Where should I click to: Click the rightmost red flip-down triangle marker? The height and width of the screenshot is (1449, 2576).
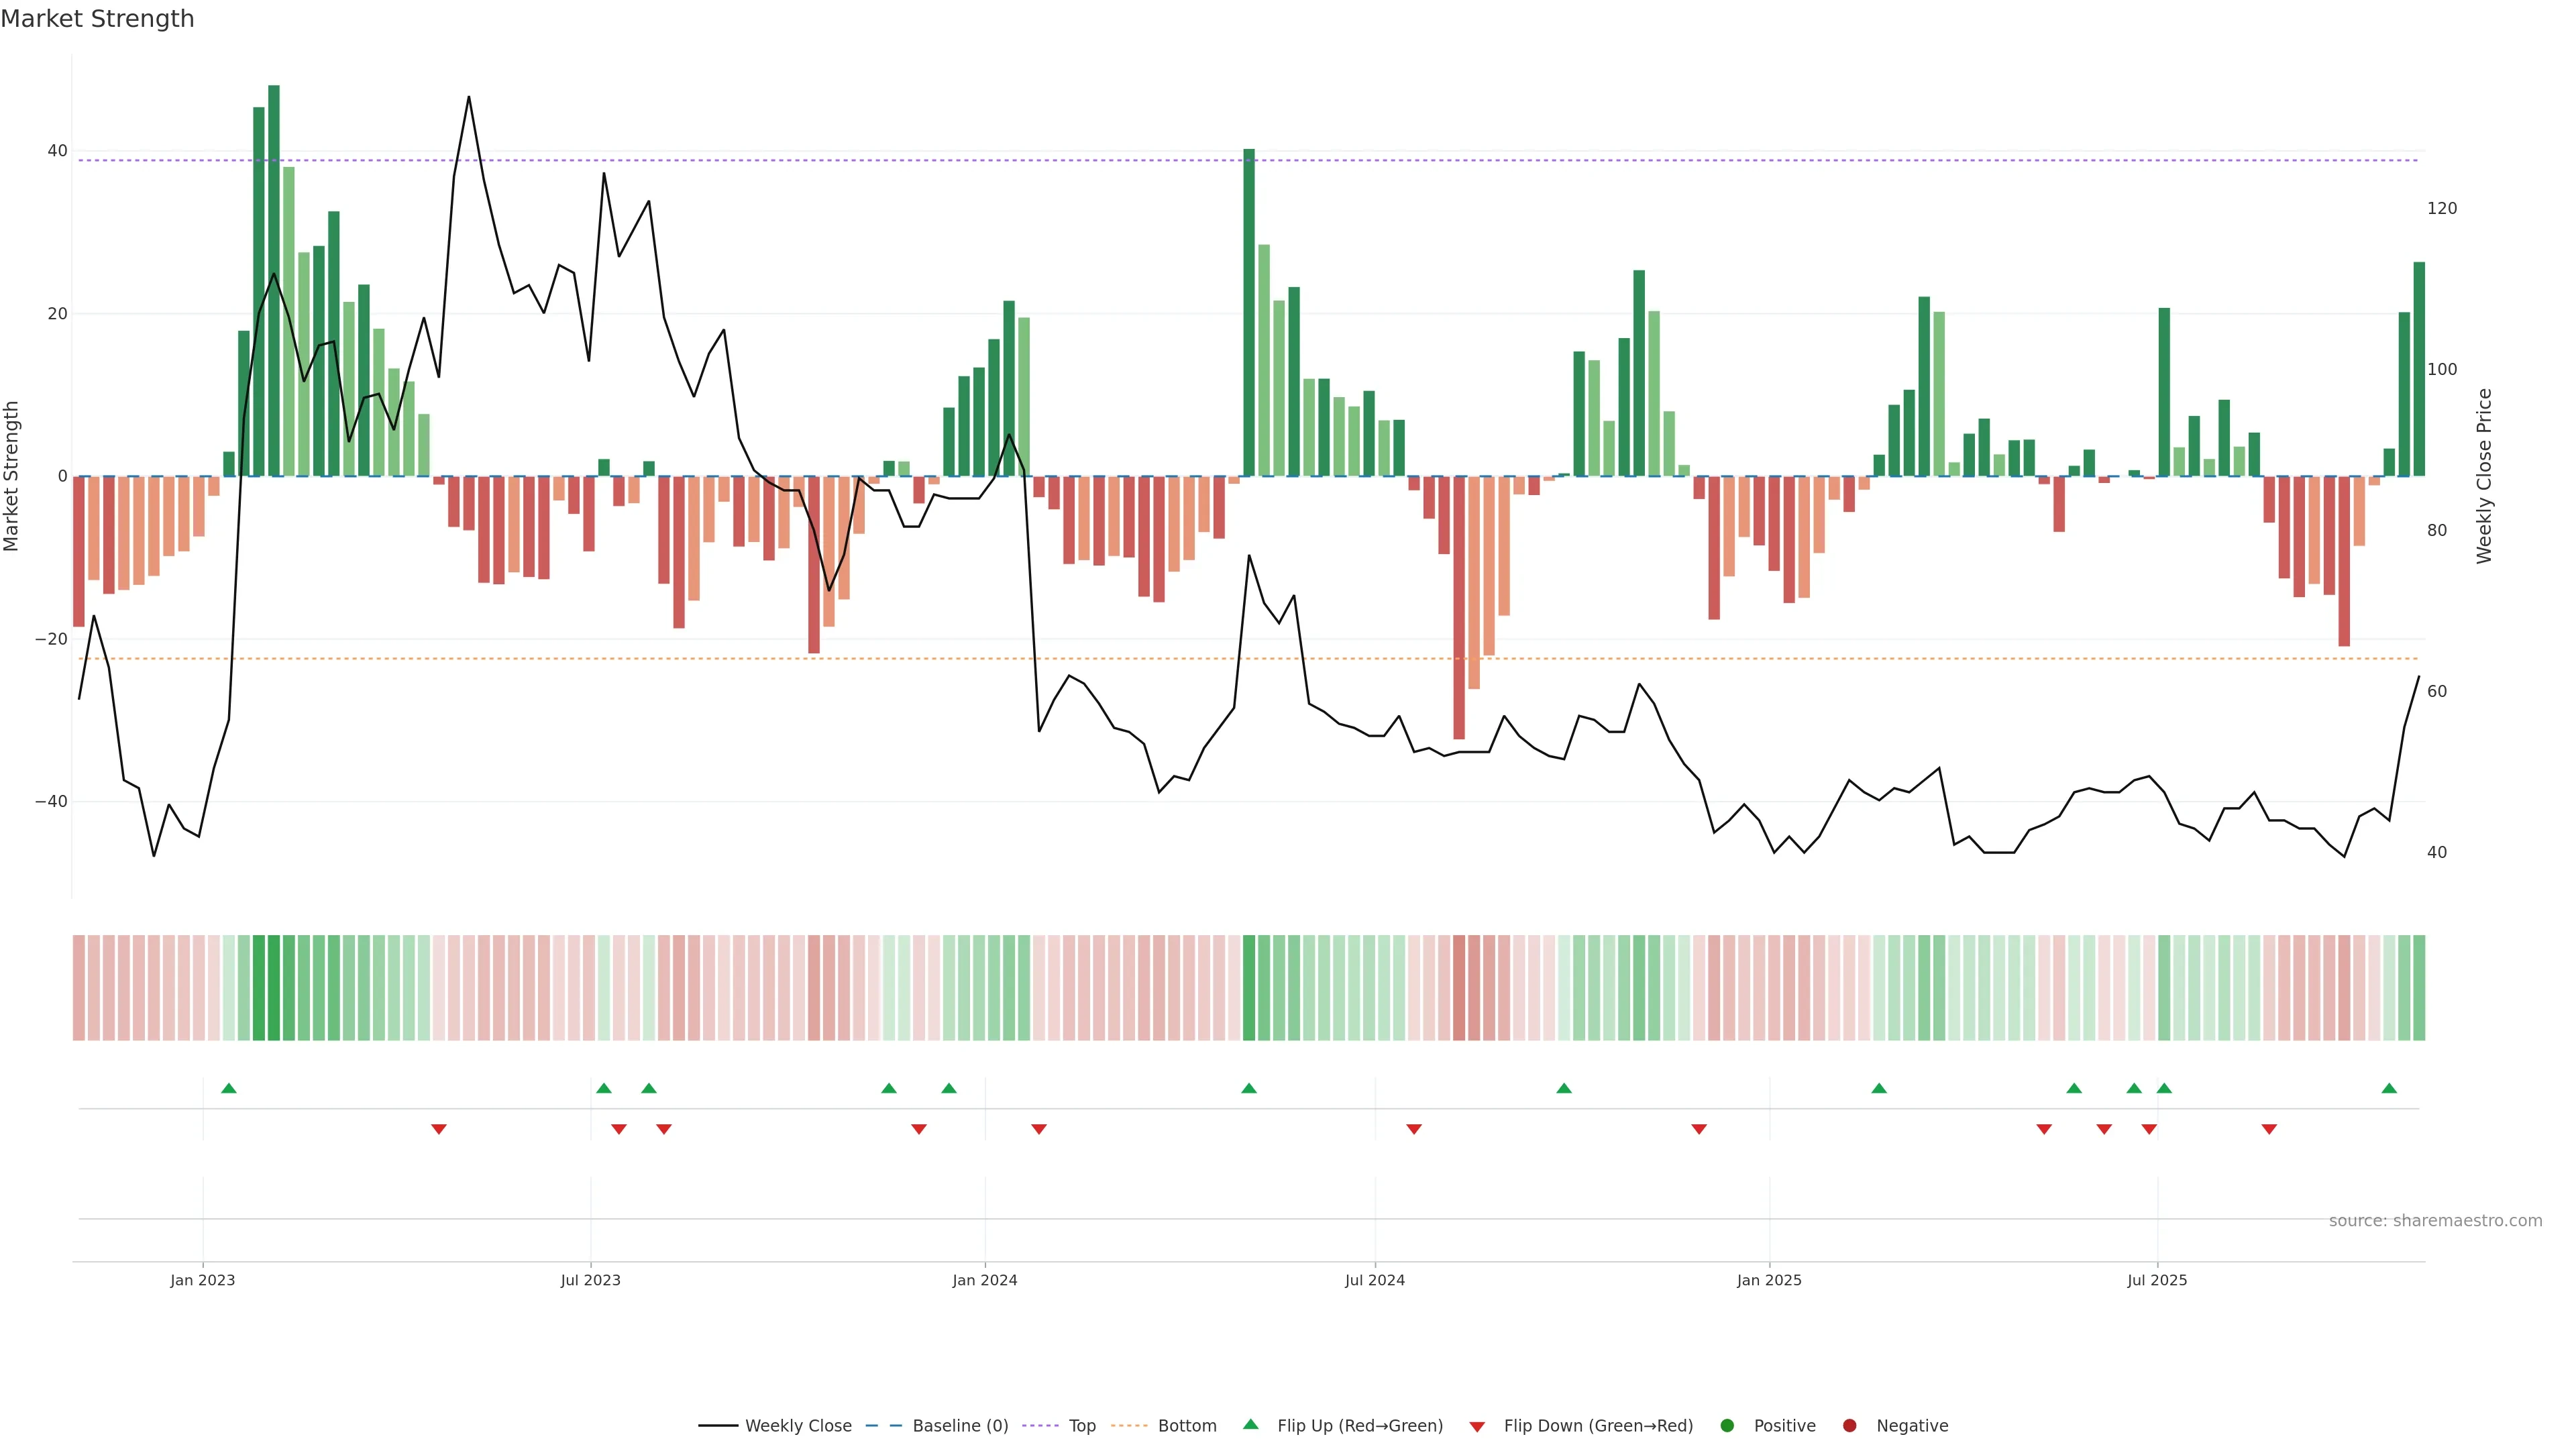(2269, 1129)
